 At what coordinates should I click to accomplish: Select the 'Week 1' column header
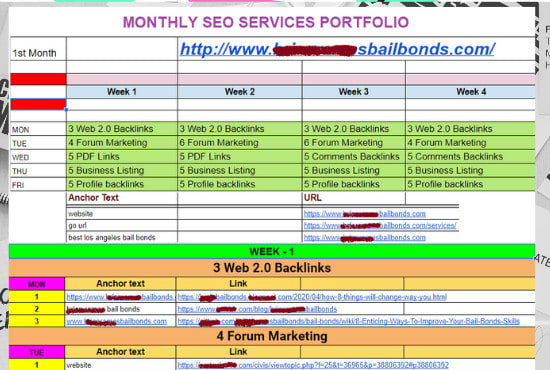[x=122, y=92]
